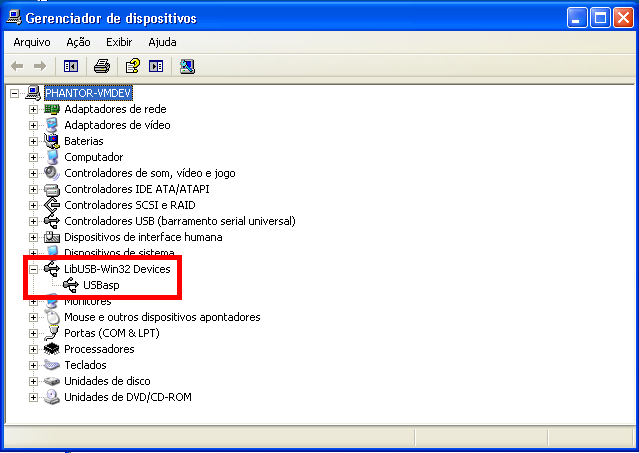Open the Ação menu
The image size is (639, 453).
coord(78,42)
